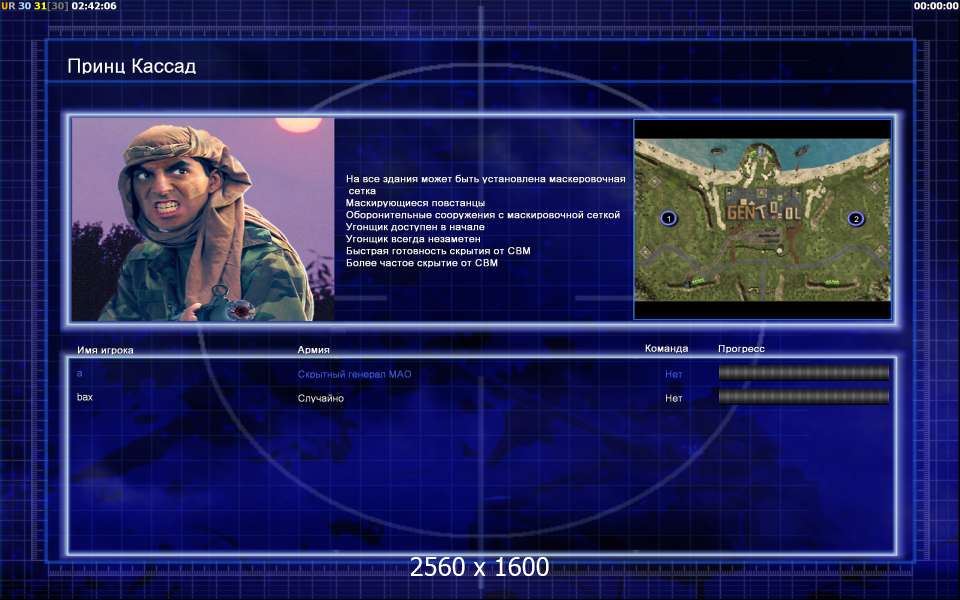Viewport: 960px width, 600px height.
Task: Select start position marker 1 on map
Action: pyautogui.click(x=669, y=218)
